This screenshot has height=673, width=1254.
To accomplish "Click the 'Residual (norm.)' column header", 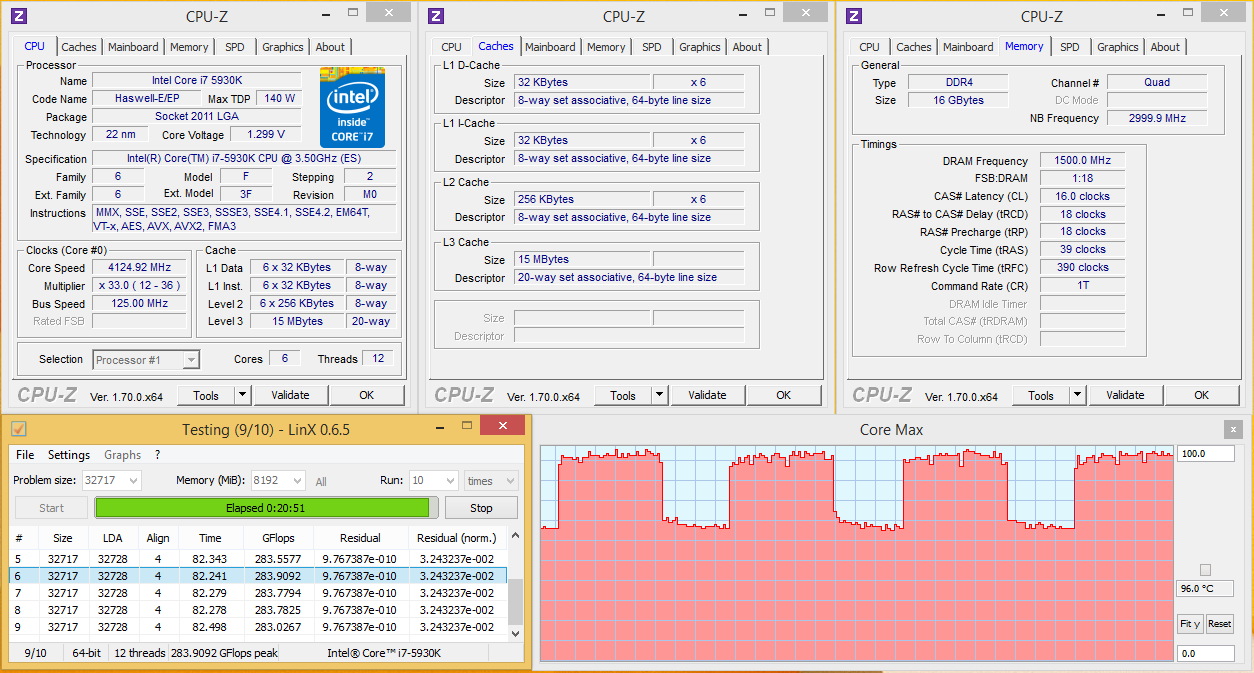I will [458, 538].
